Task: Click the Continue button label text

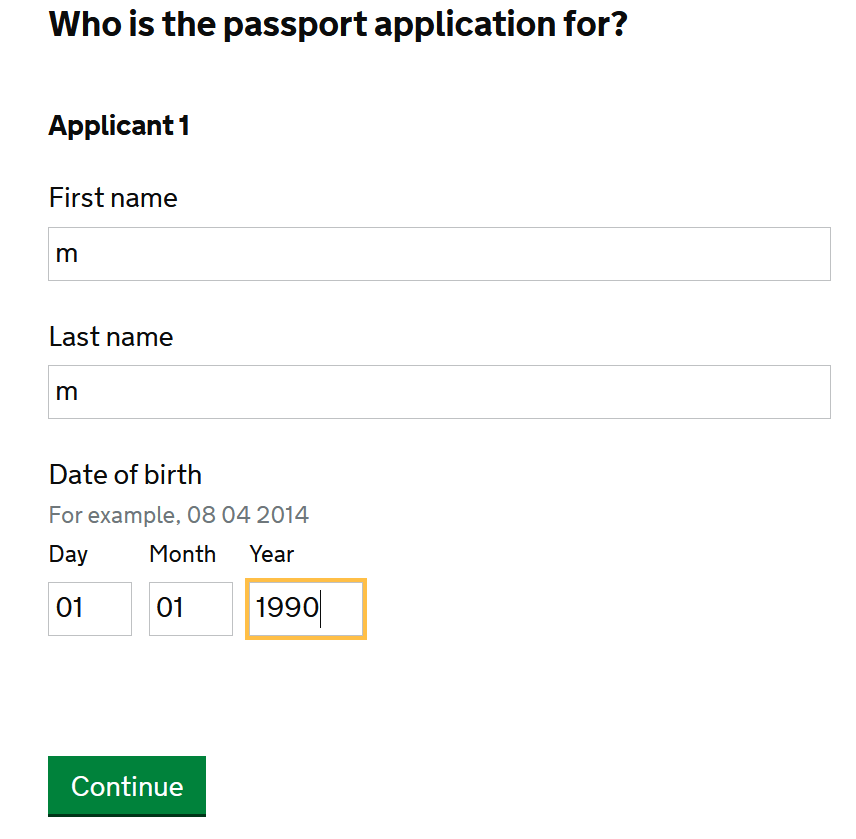Action: (126, 787)
